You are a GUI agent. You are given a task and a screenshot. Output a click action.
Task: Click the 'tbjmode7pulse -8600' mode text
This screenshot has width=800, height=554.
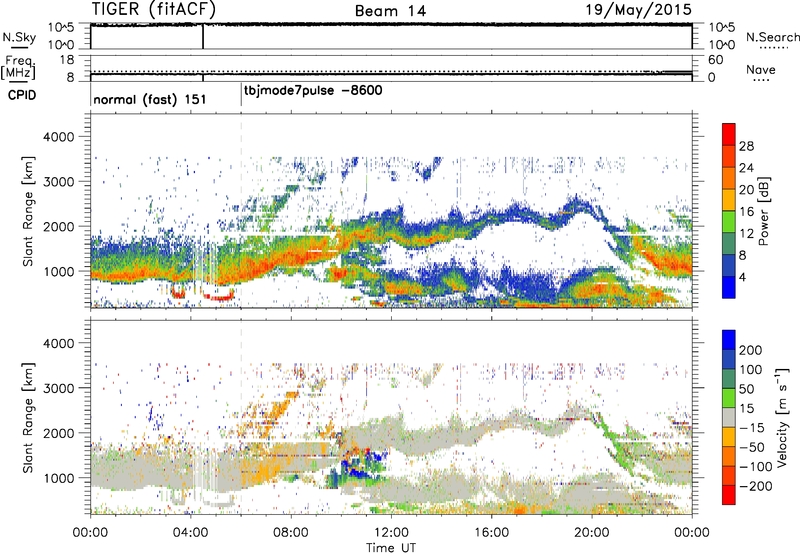coord(313,91)
